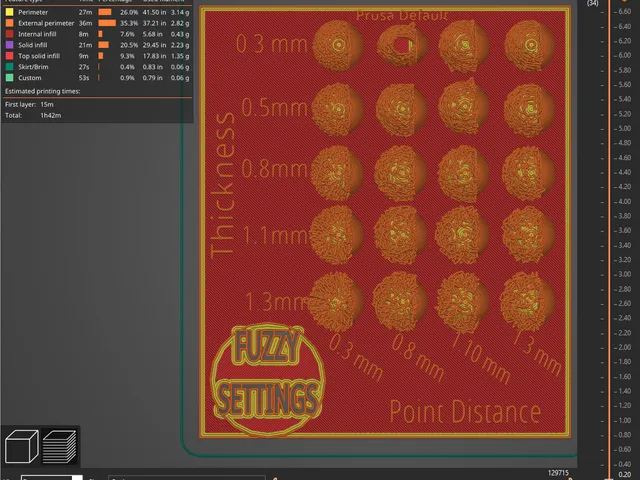Jump to the 2.00 height tick
This screenshot has height=480, width=640.
pos(624,347)
